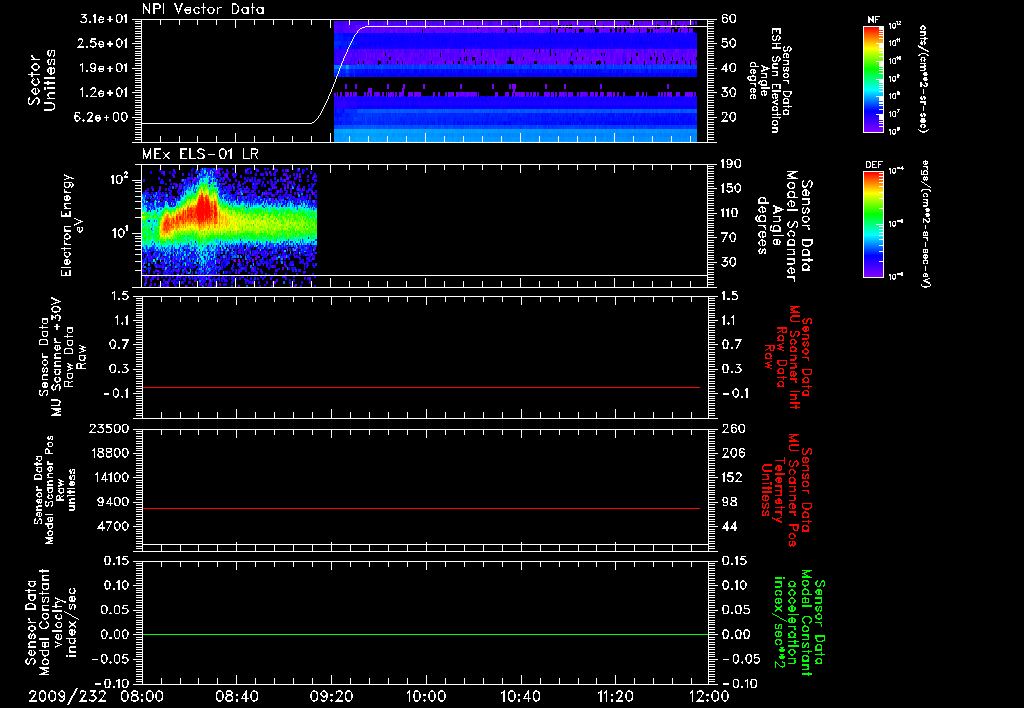Image resolution: width=1024 pixels, height=708 pixels.
Task: Select the 'NPI Vector Data' panel title
Action: click(x=203, y=9)
